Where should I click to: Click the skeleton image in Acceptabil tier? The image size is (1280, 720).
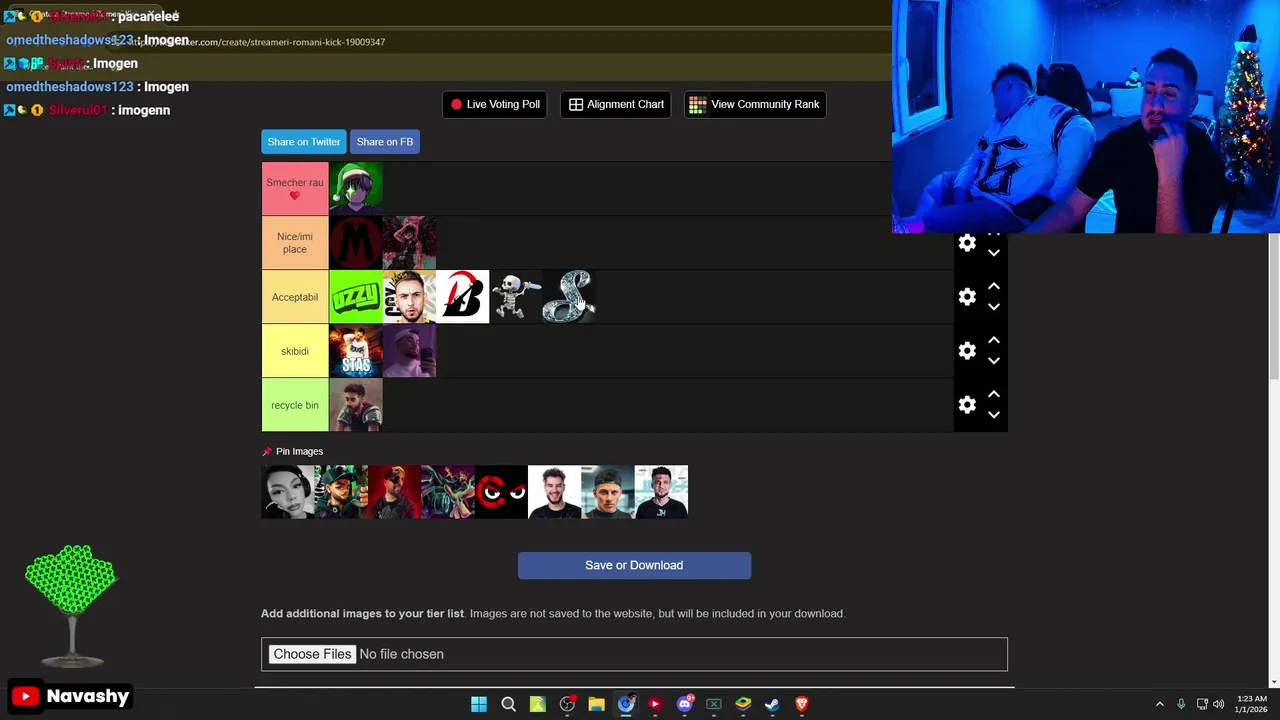(x=515, y=297)
